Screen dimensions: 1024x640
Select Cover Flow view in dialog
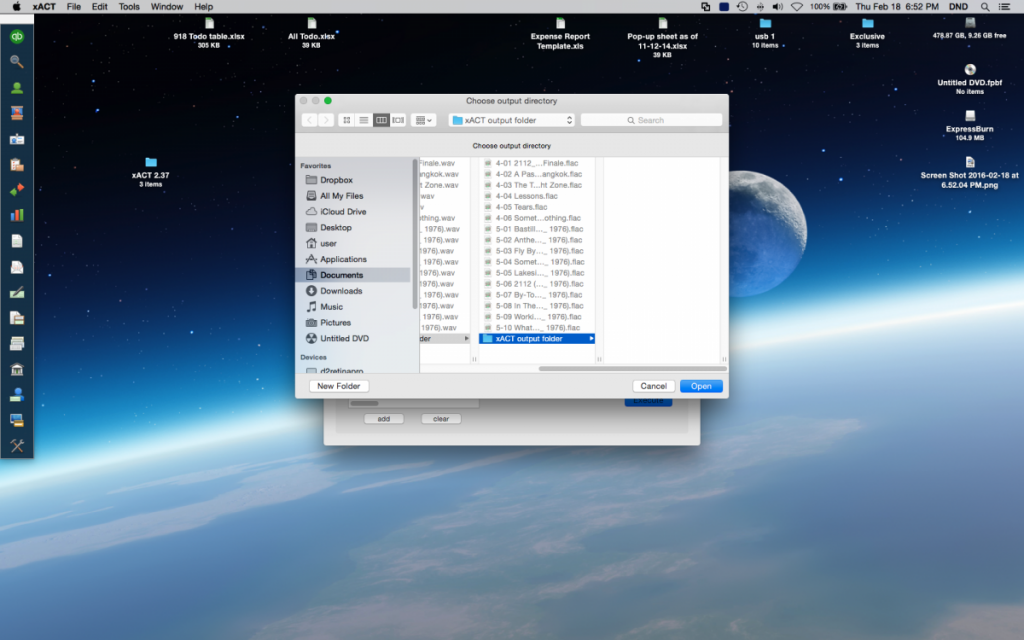click(x=398, y=120)
